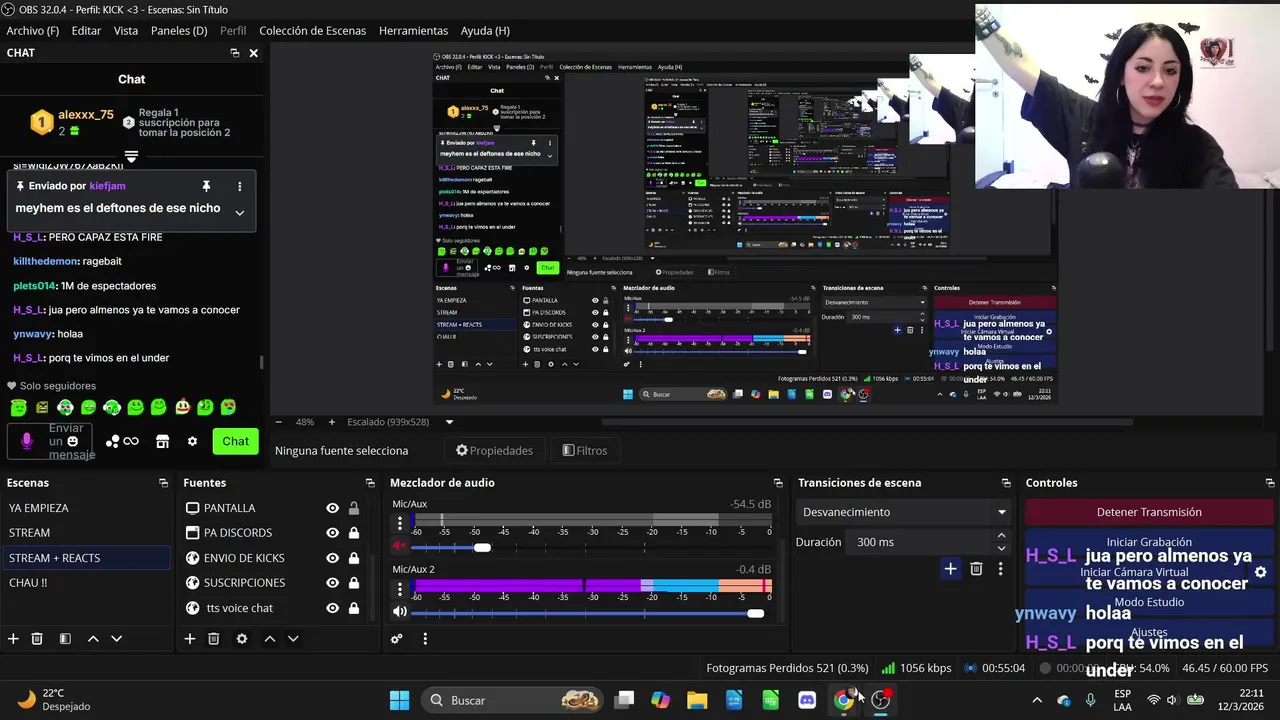Open audio mixer menu beside gears icon
Screen dimensions: 1280x720
[425, 639]
